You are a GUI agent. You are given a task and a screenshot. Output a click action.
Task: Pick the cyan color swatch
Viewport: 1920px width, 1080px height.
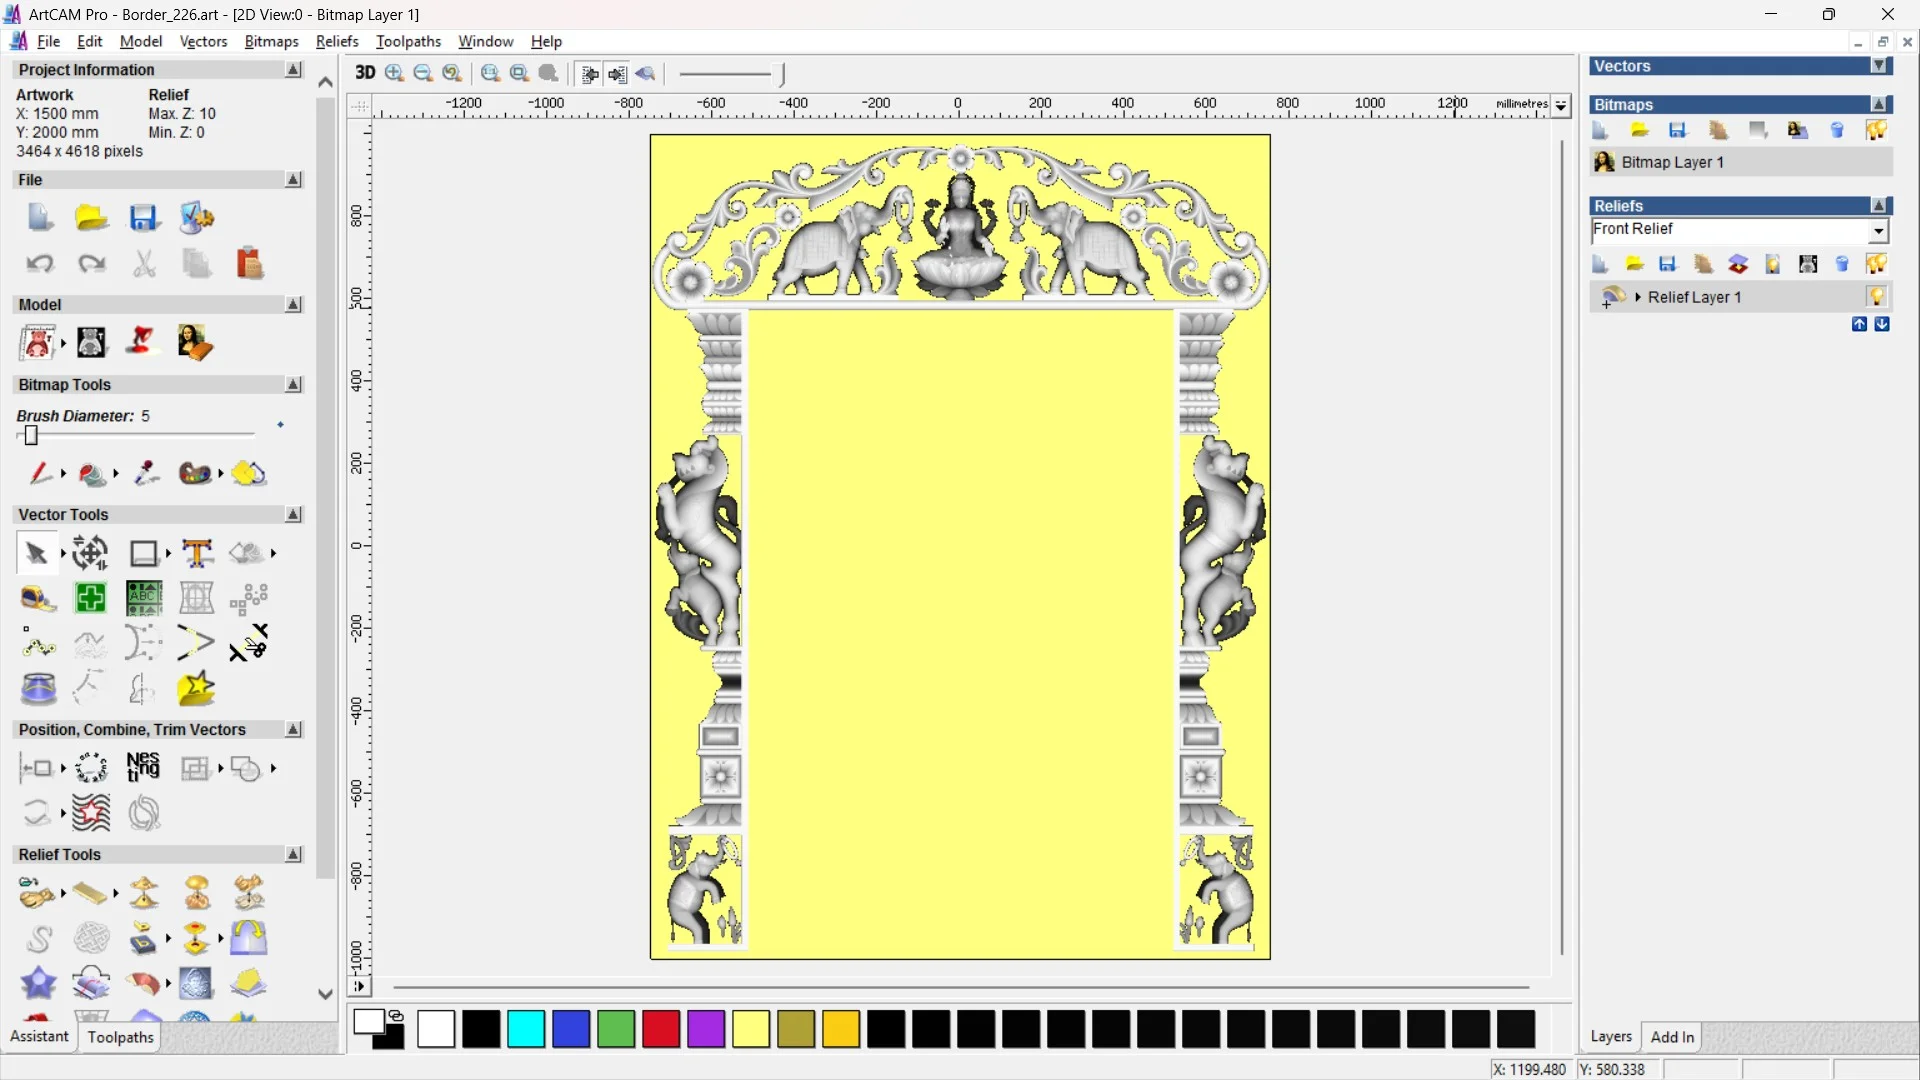coord(526,1029)
